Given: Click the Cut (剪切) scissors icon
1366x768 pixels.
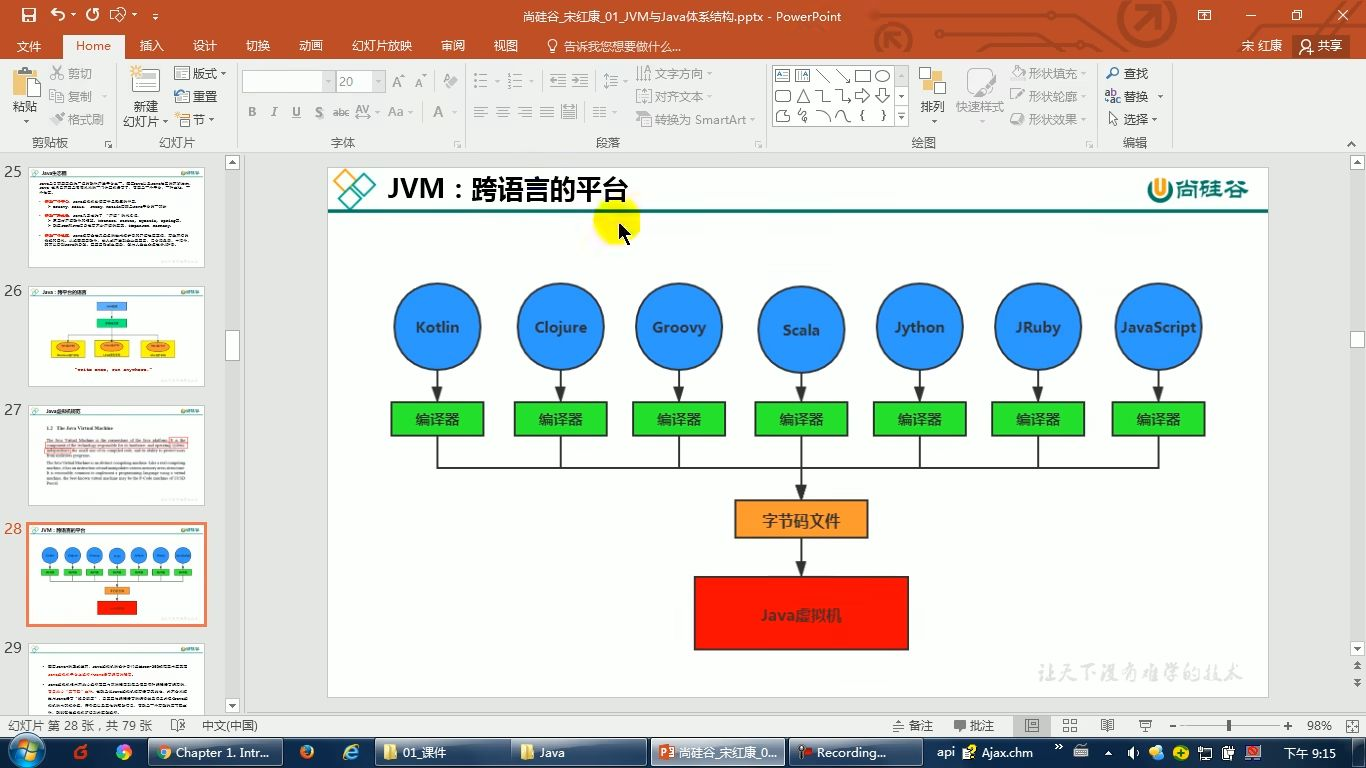Looking at the screenshot, I should coord(57,73).
